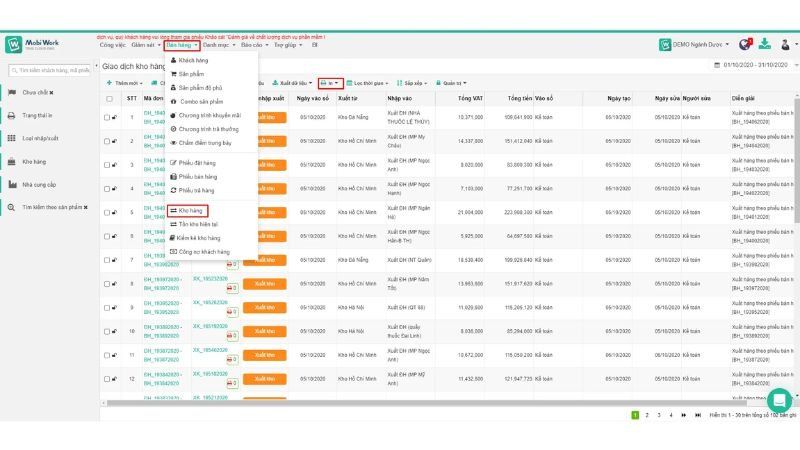Click the MobiWork logo in the header

click(x=33, y=44)
